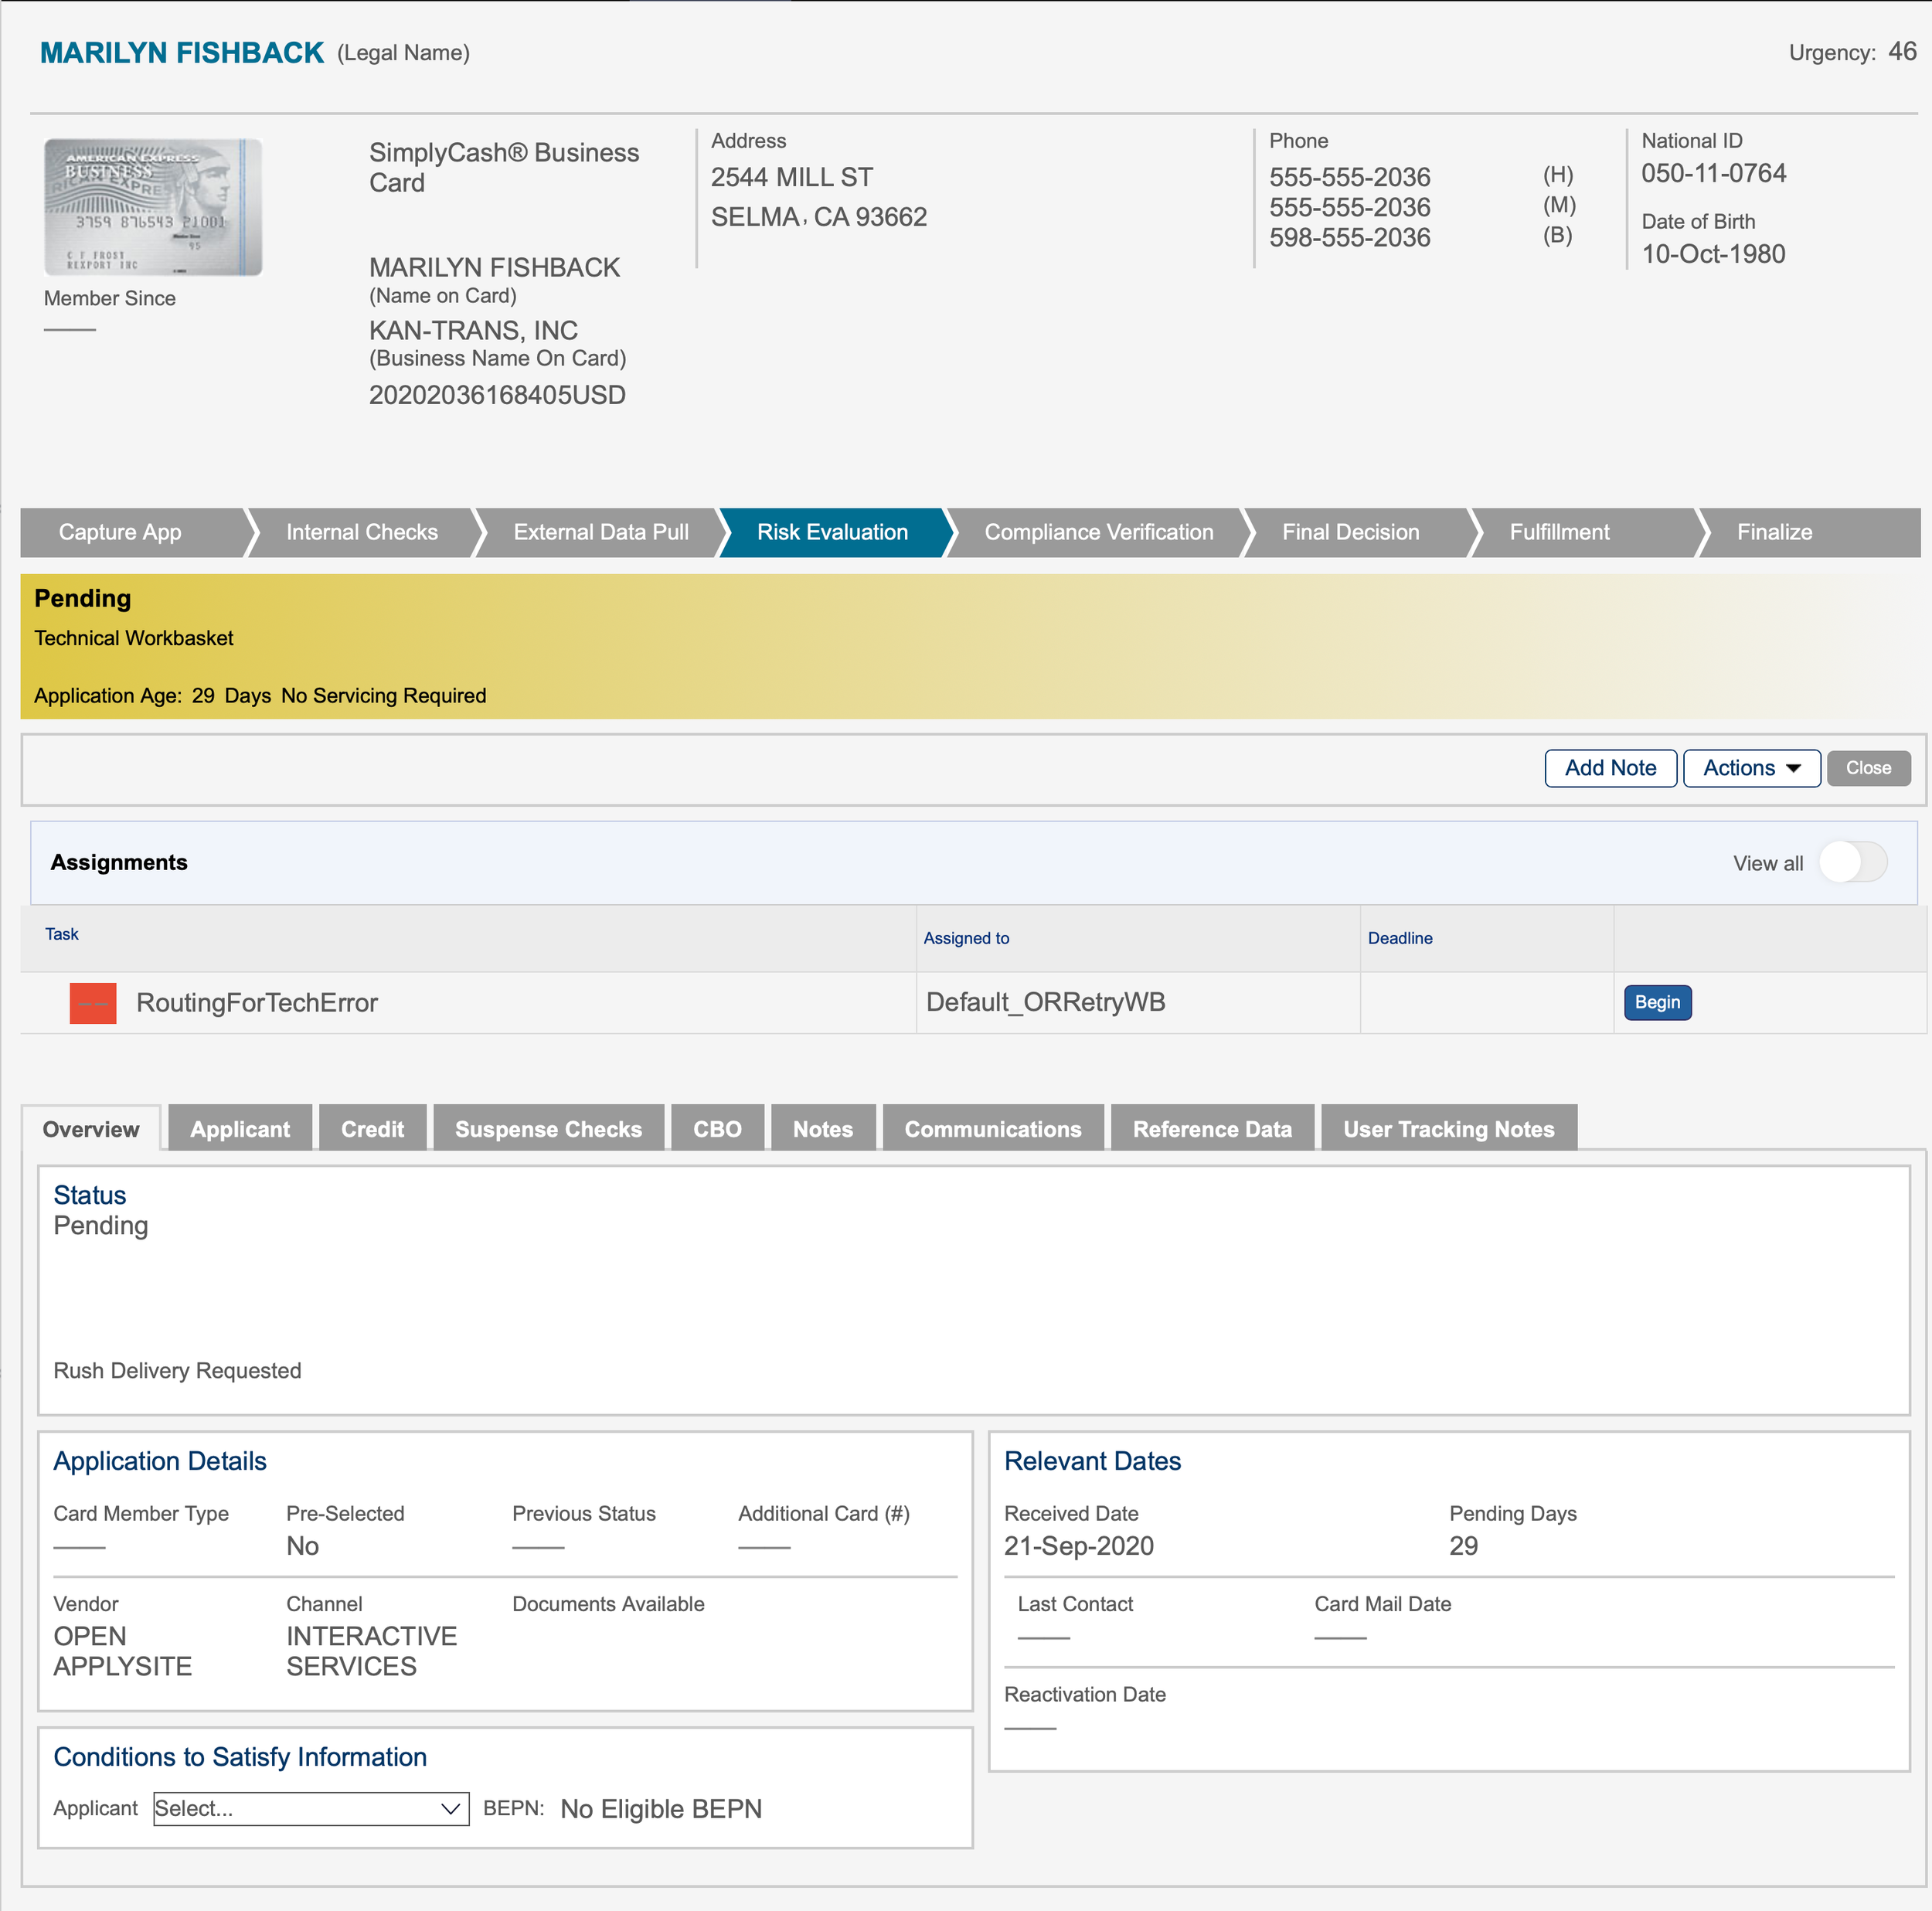
Task: Click the Add Note button
Action: [x=1610, y=768]
